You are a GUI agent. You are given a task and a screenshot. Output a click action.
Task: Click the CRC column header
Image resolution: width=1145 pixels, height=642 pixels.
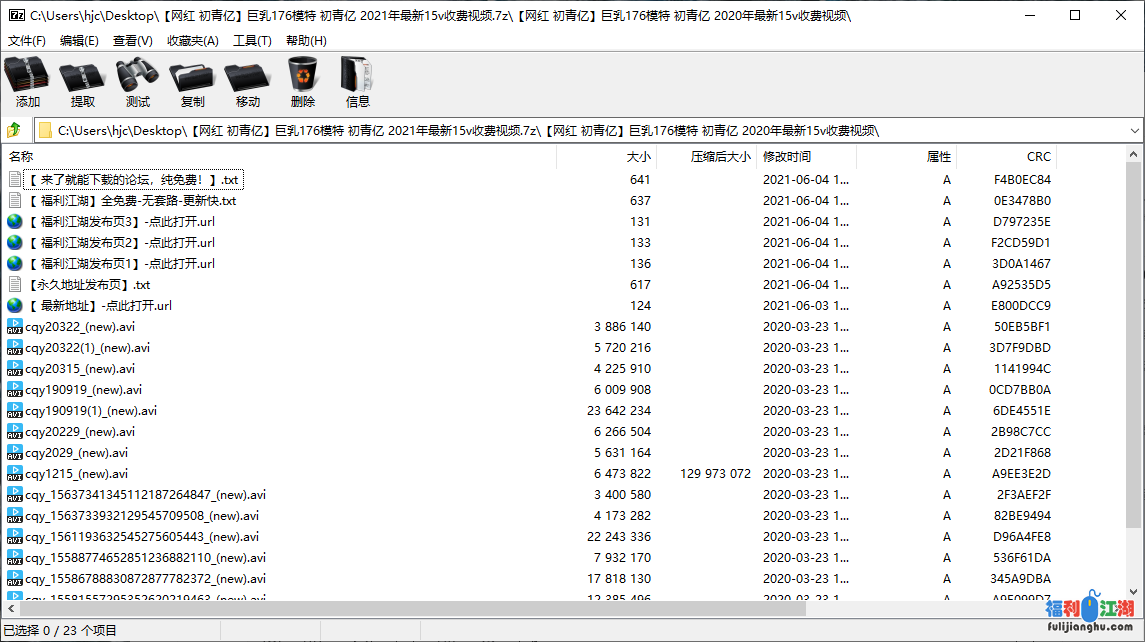(x=1038, y=157)
